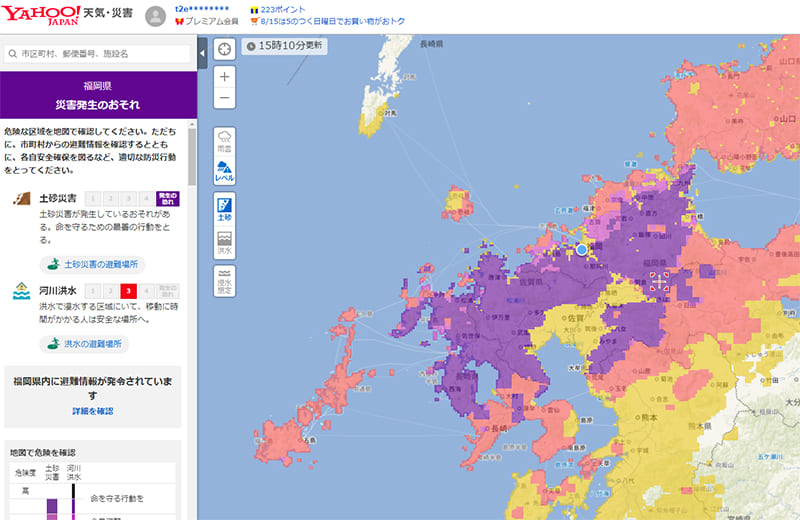Click the purple 発生の恐れ level badge for 土砂災害
Screen dimensions: 800x520
pos(168,198)
